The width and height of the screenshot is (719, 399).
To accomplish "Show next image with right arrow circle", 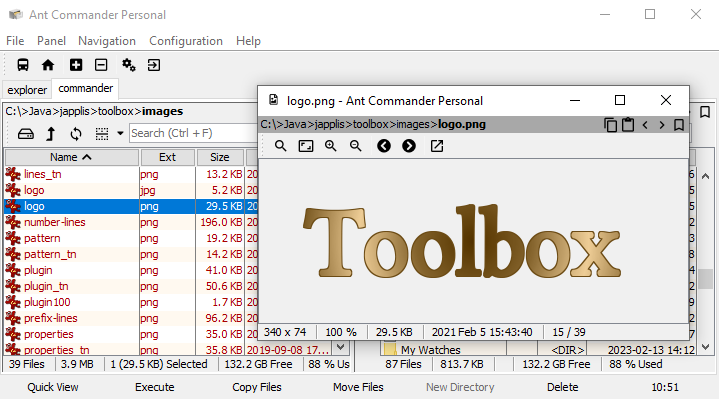I will (409, 146).
